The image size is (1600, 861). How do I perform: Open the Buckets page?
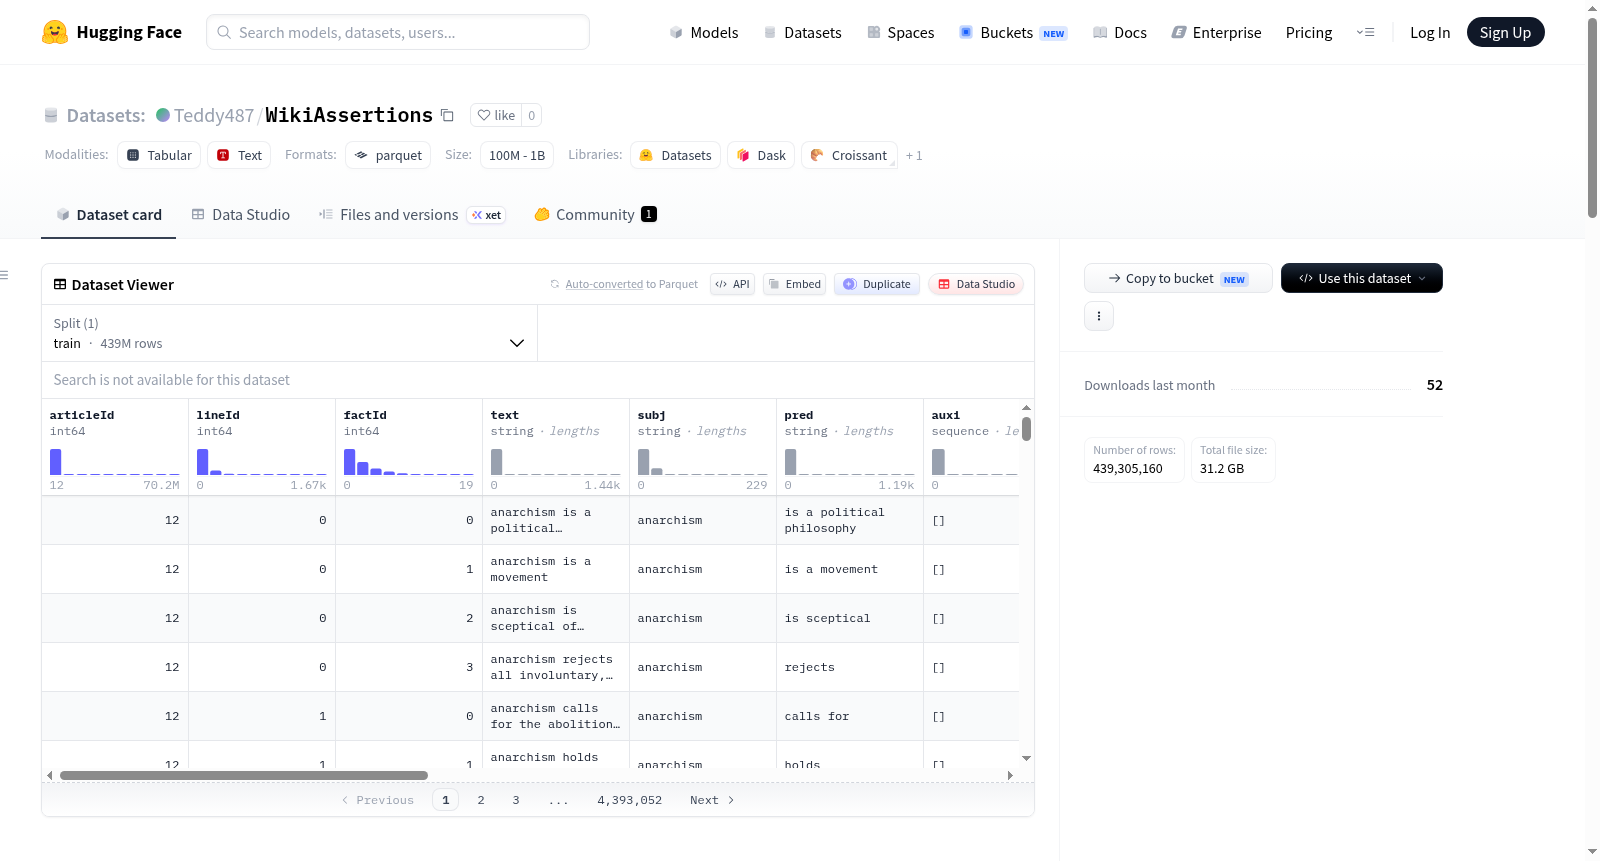pos(1013,32)
